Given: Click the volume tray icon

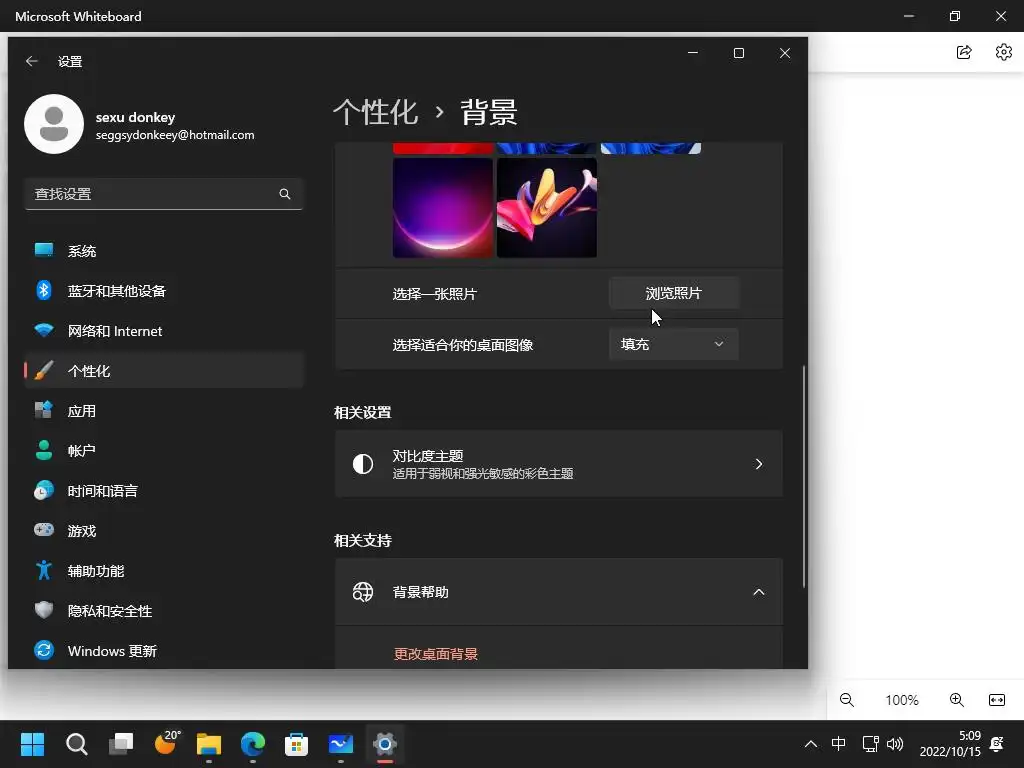Looking at the screenshot, I should (x=895, y=744).
